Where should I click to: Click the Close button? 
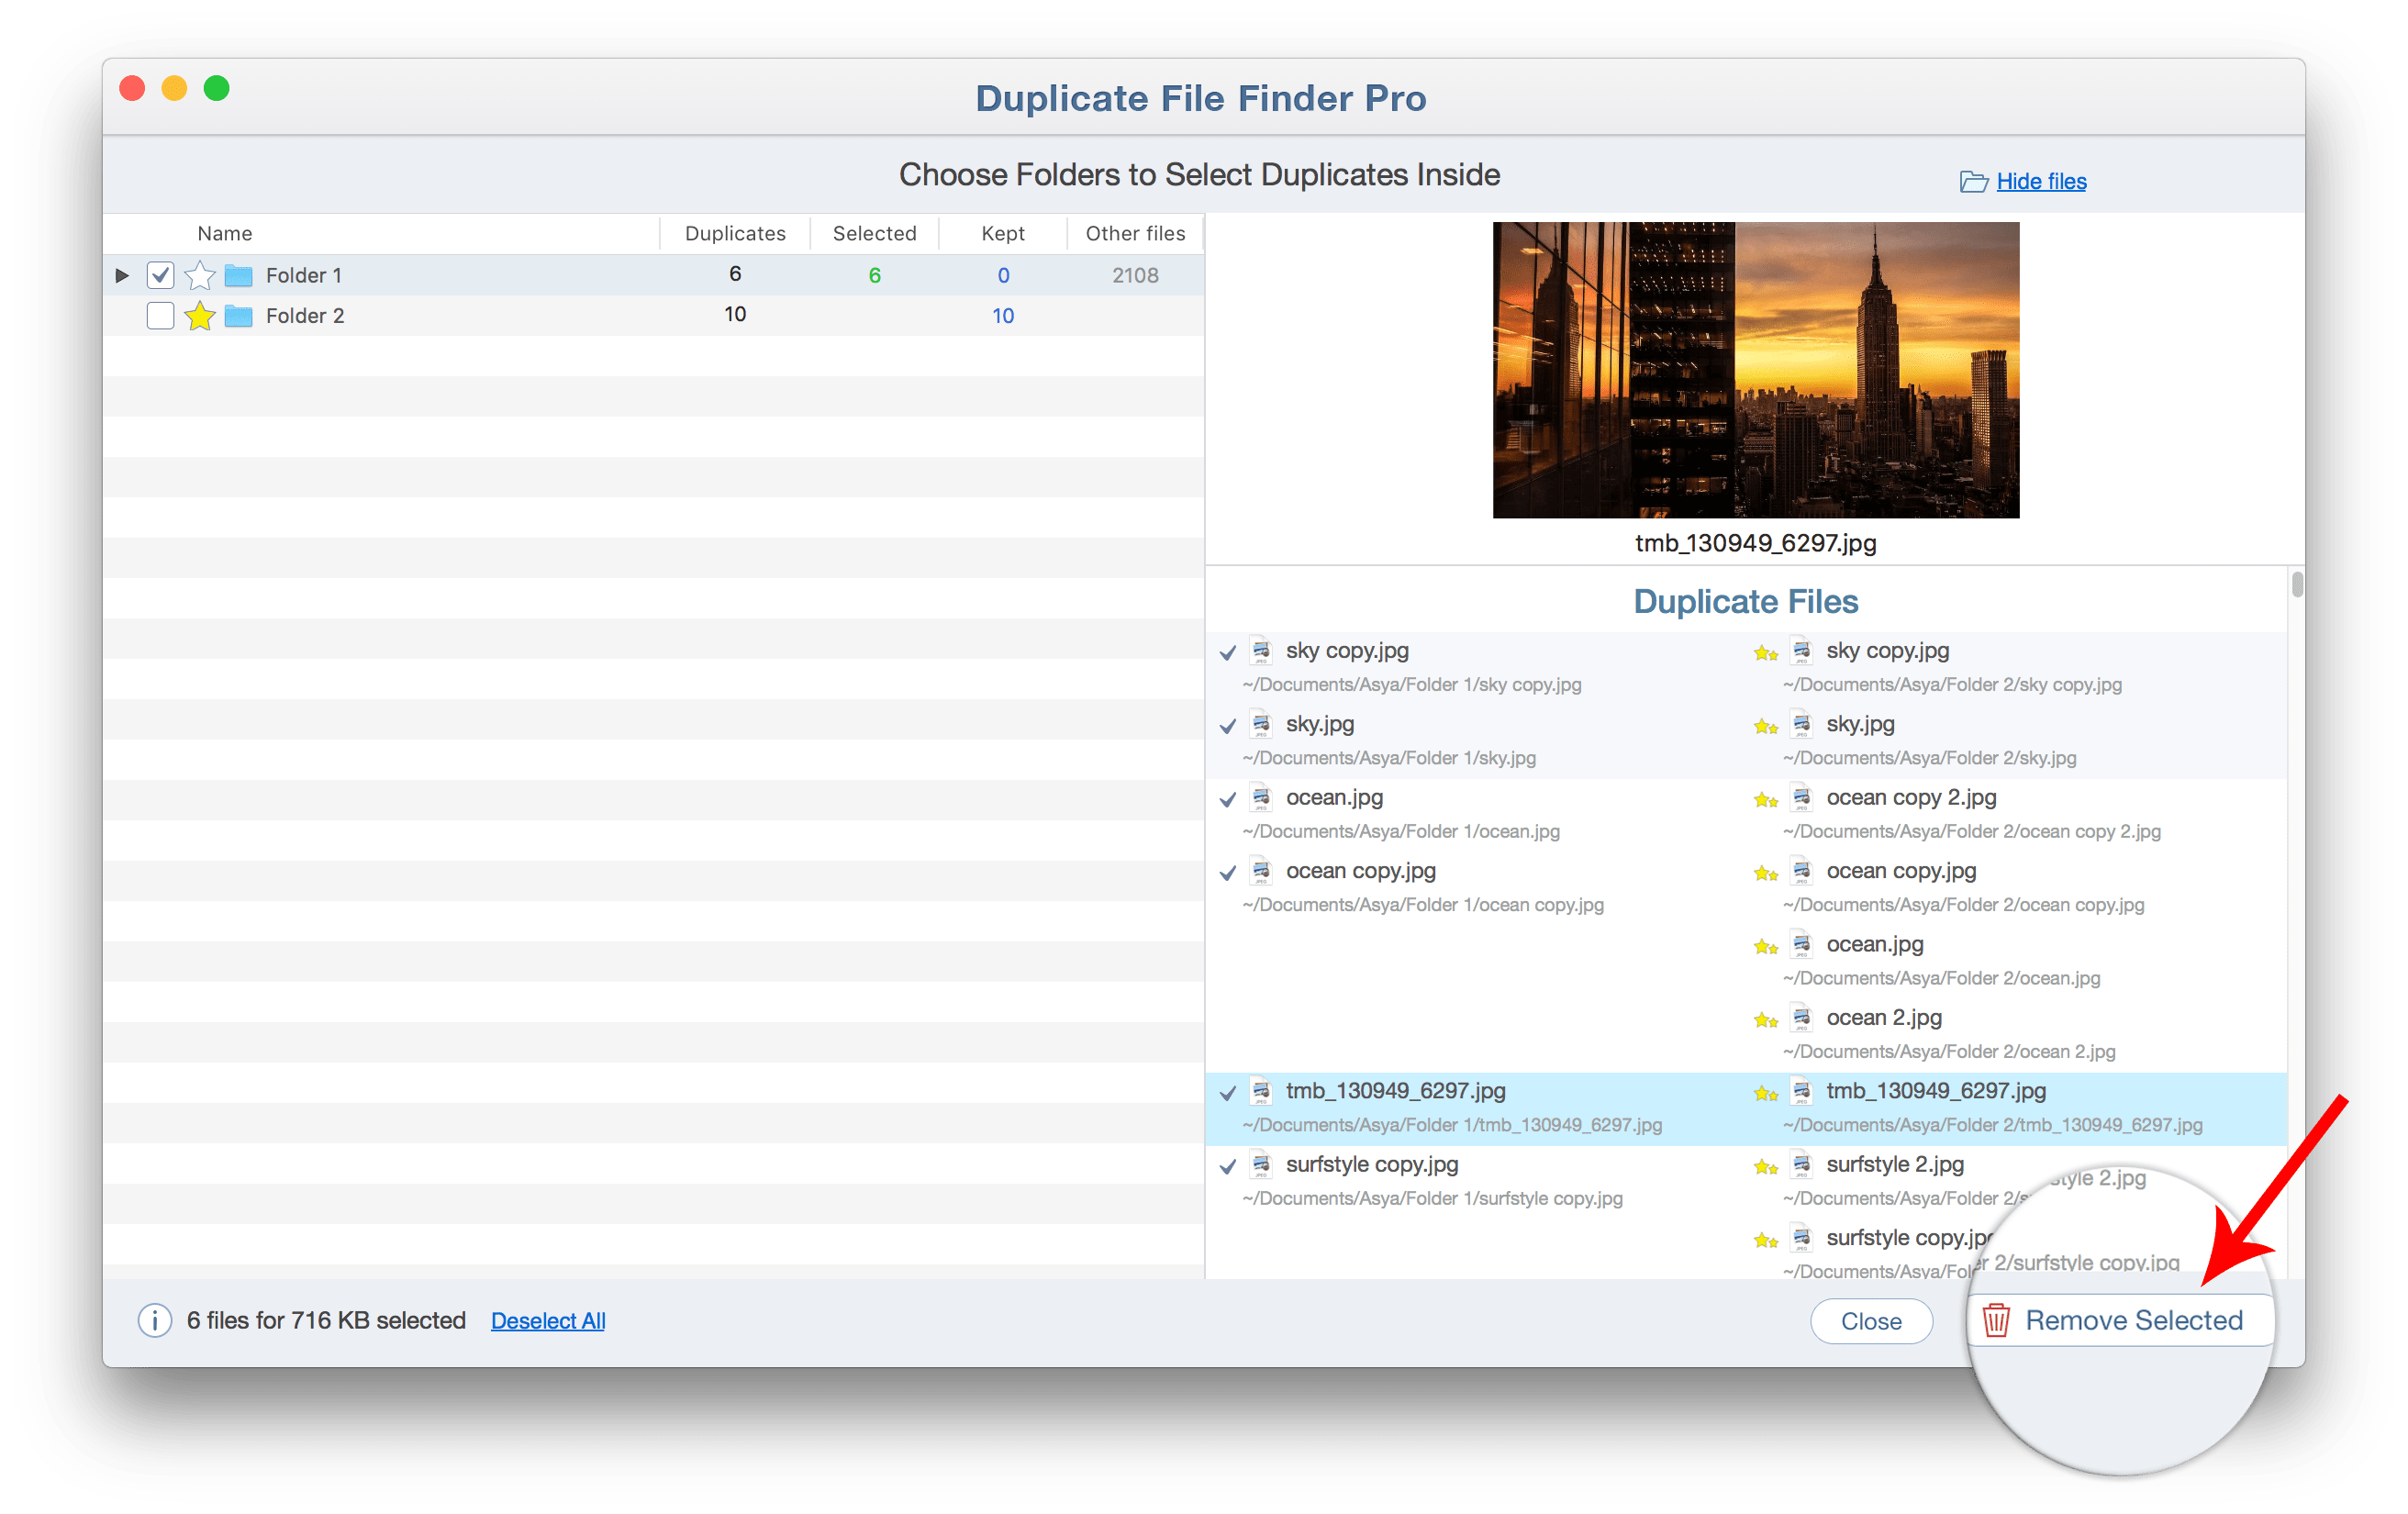click(x=1875, y=1320)
